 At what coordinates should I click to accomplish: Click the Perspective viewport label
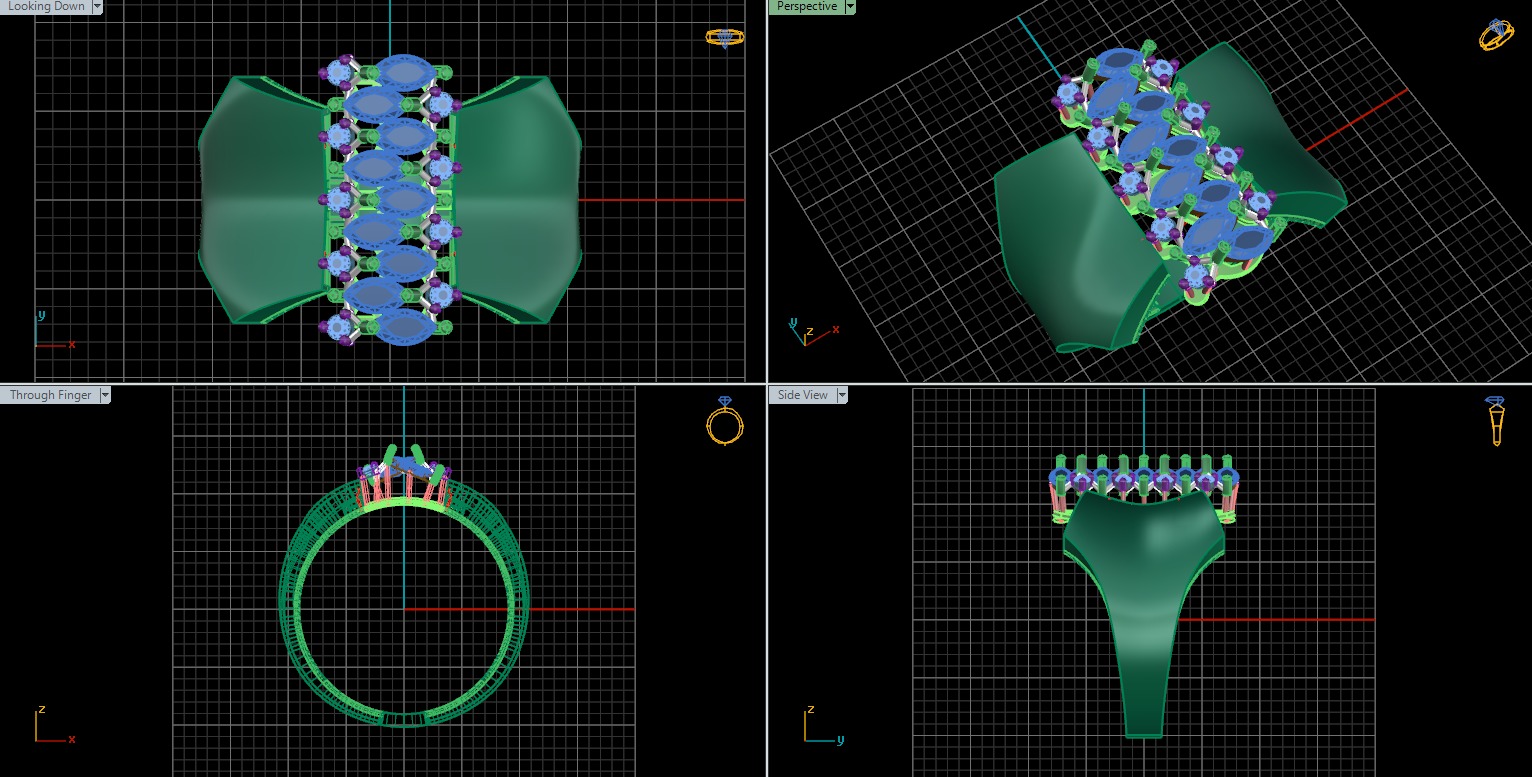pos(806,6)
